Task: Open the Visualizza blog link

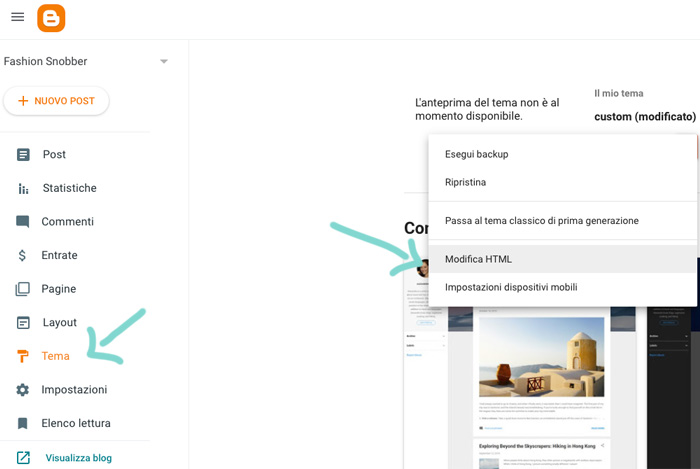Action: click(x=79, y=458)
